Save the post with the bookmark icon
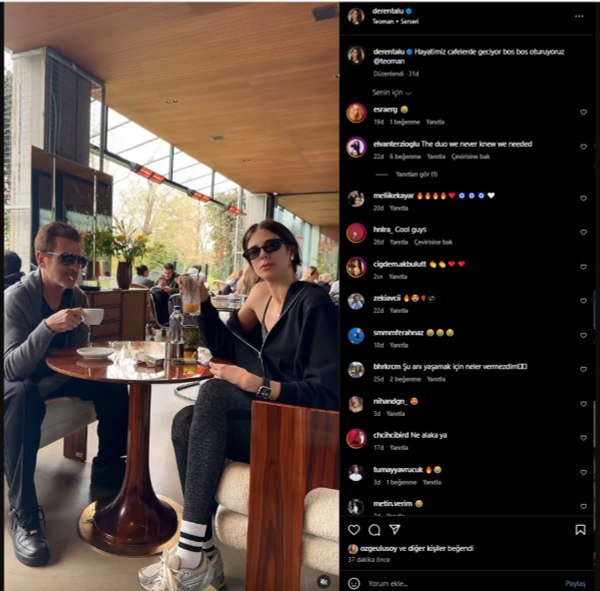 (x=580, y=530)
